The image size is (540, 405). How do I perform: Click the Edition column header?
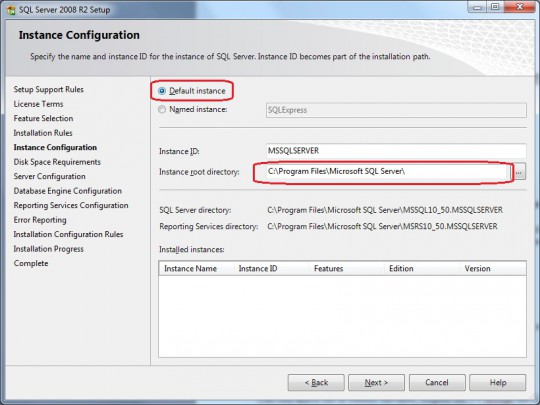422,269
